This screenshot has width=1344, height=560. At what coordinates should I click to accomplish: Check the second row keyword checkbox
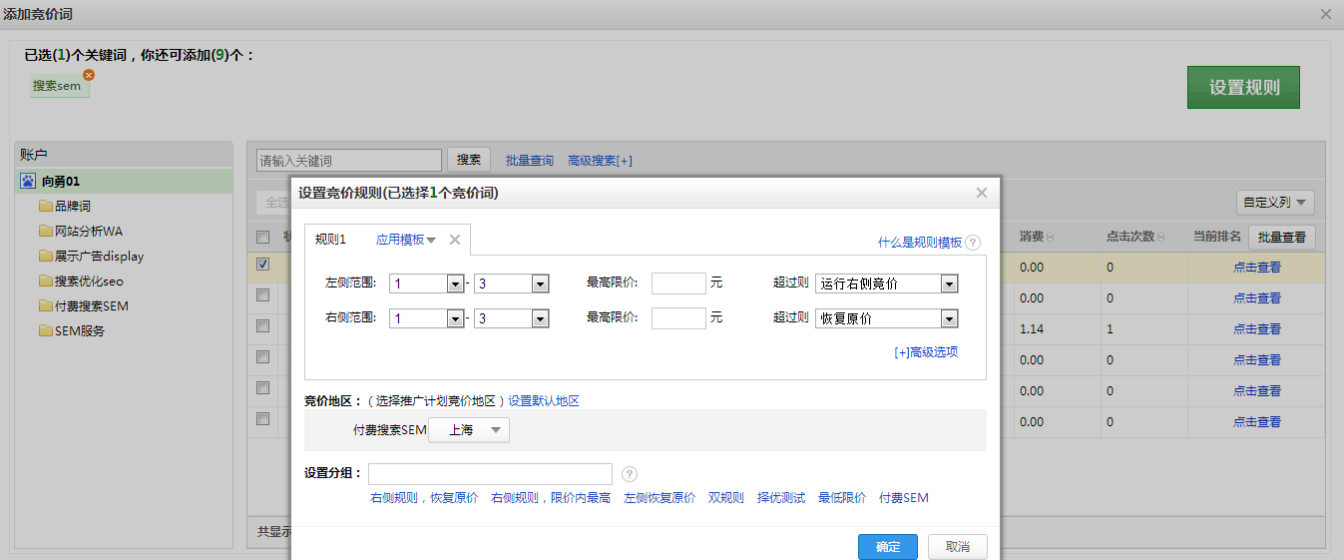pyautogui.click(x=263, y=295)
